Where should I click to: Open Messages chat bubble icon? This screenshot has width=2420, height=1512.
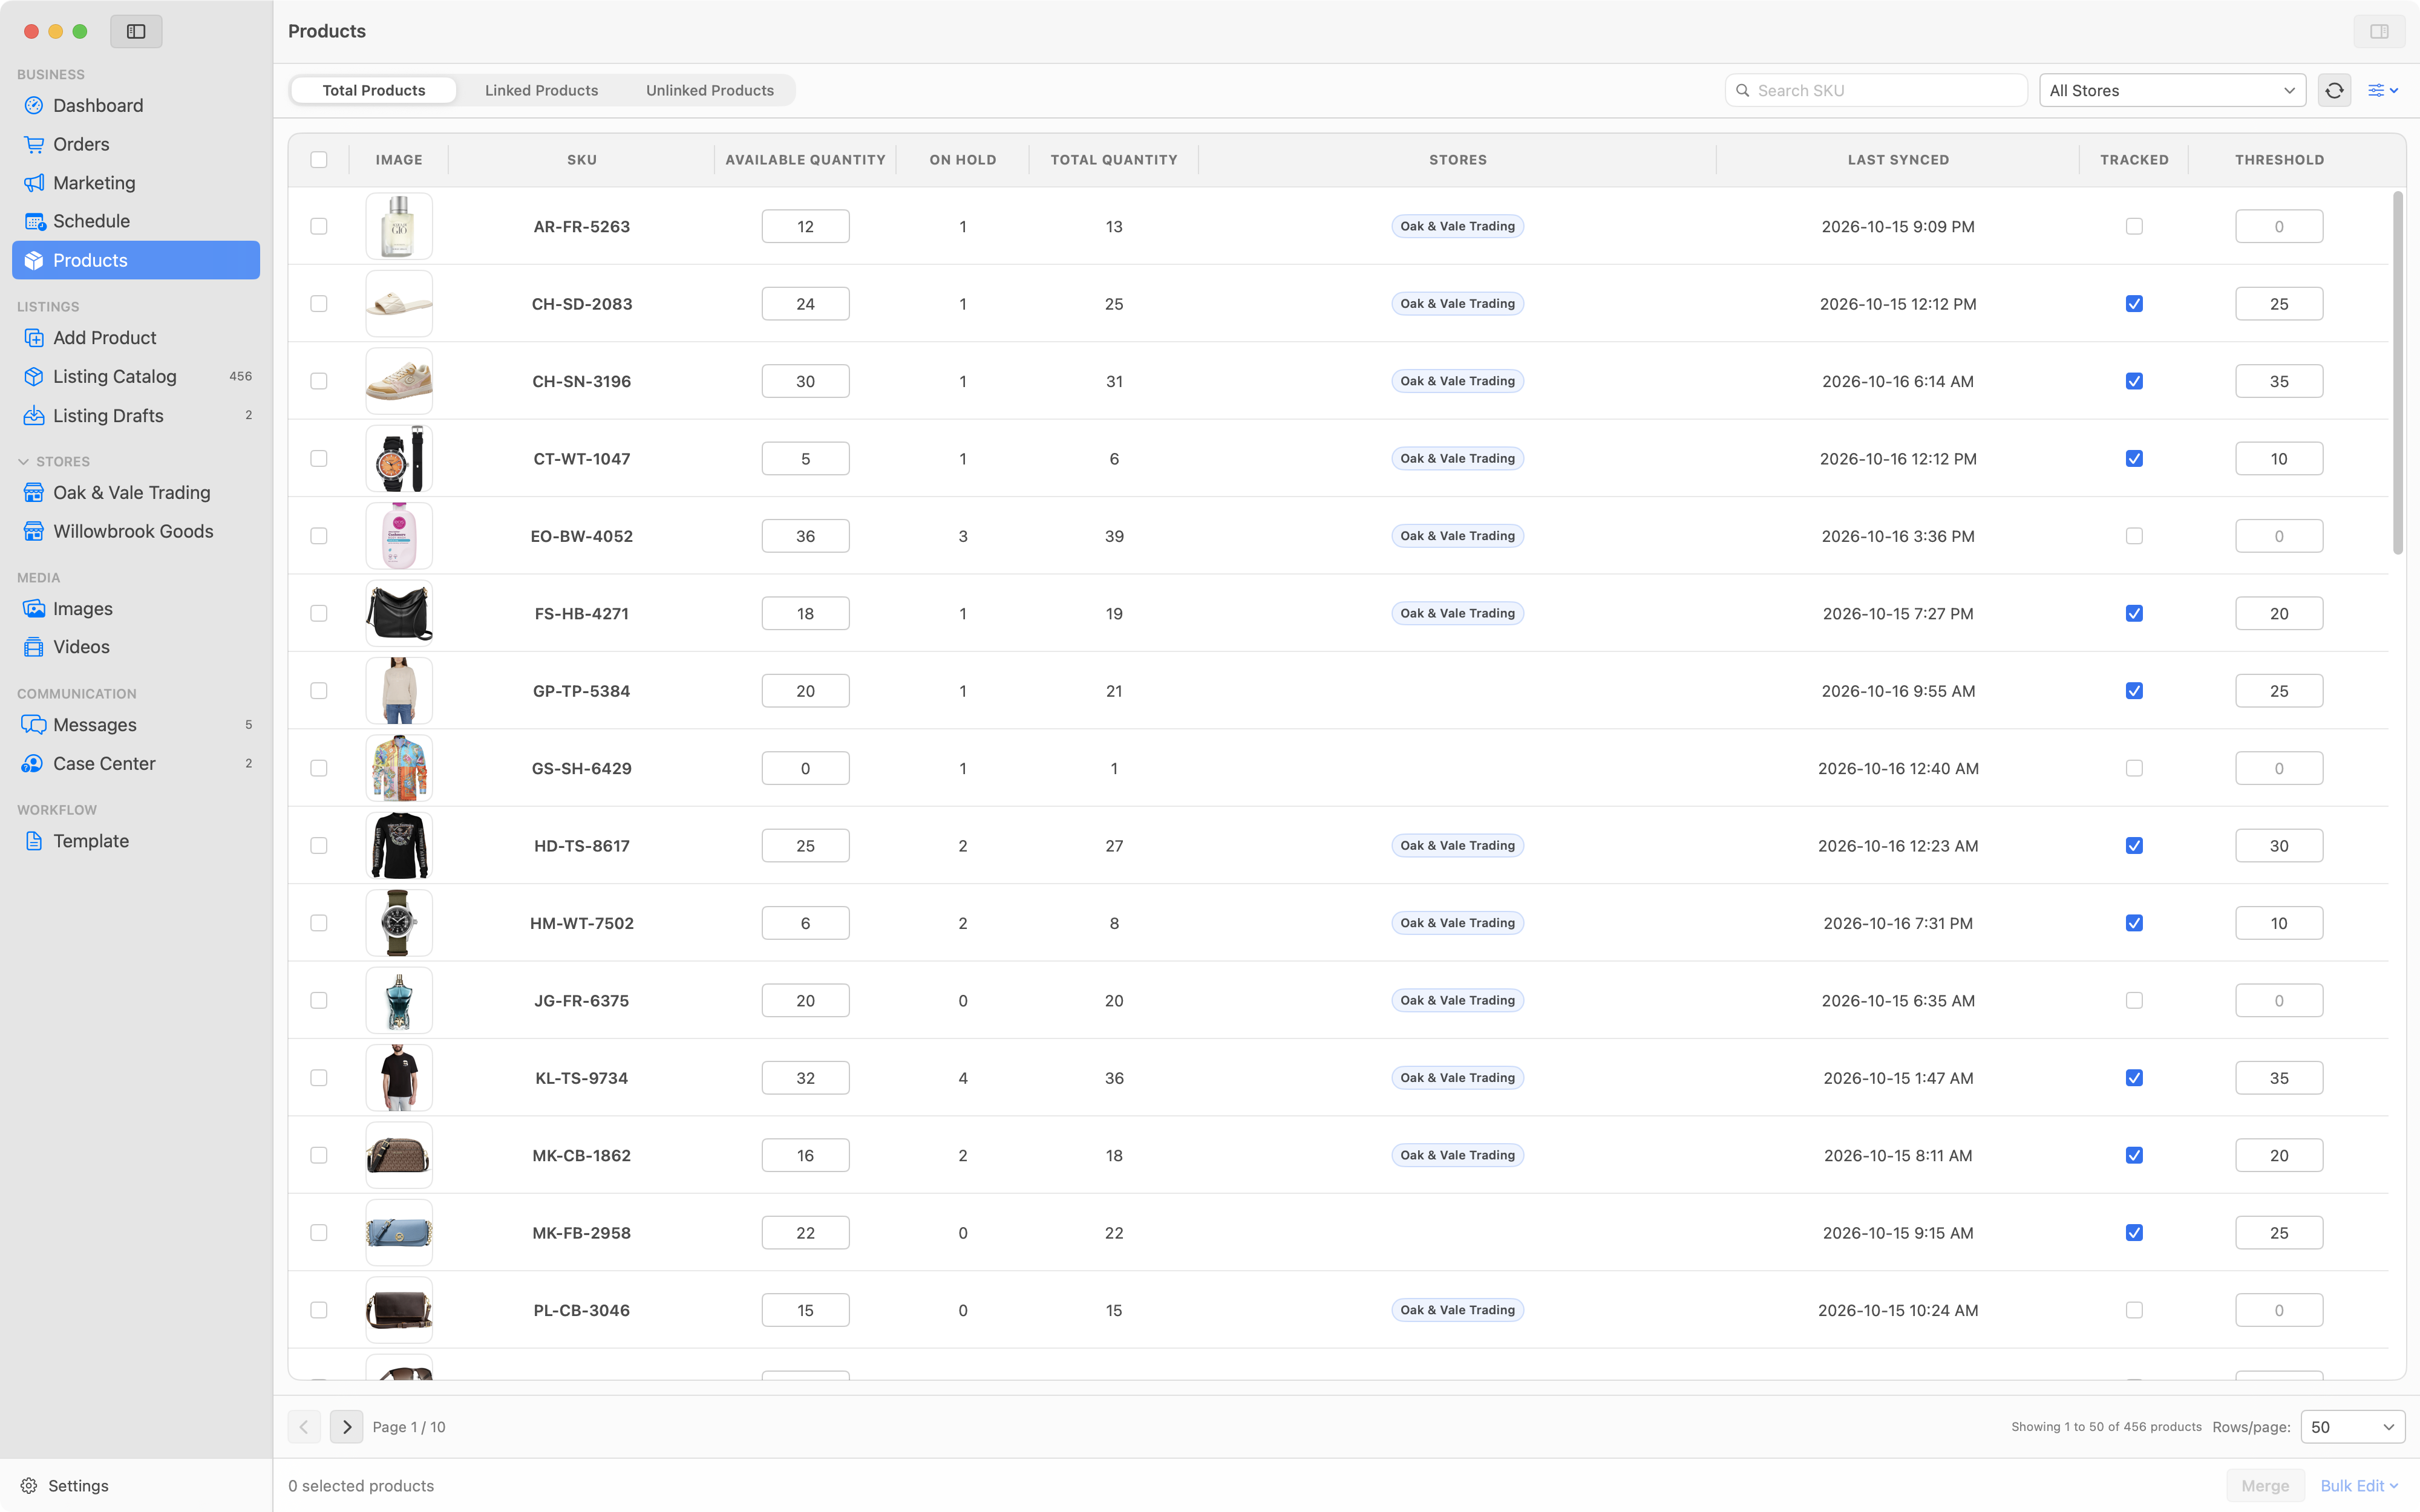point(34,724)
